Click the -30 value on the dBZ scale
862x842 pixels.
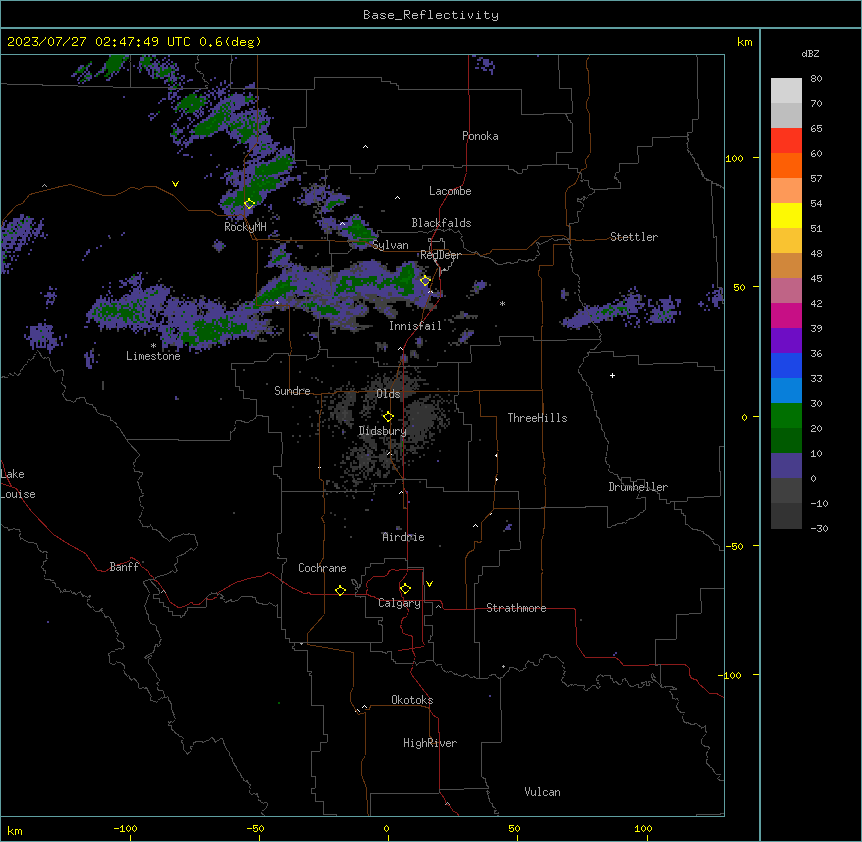coord(819,528)
